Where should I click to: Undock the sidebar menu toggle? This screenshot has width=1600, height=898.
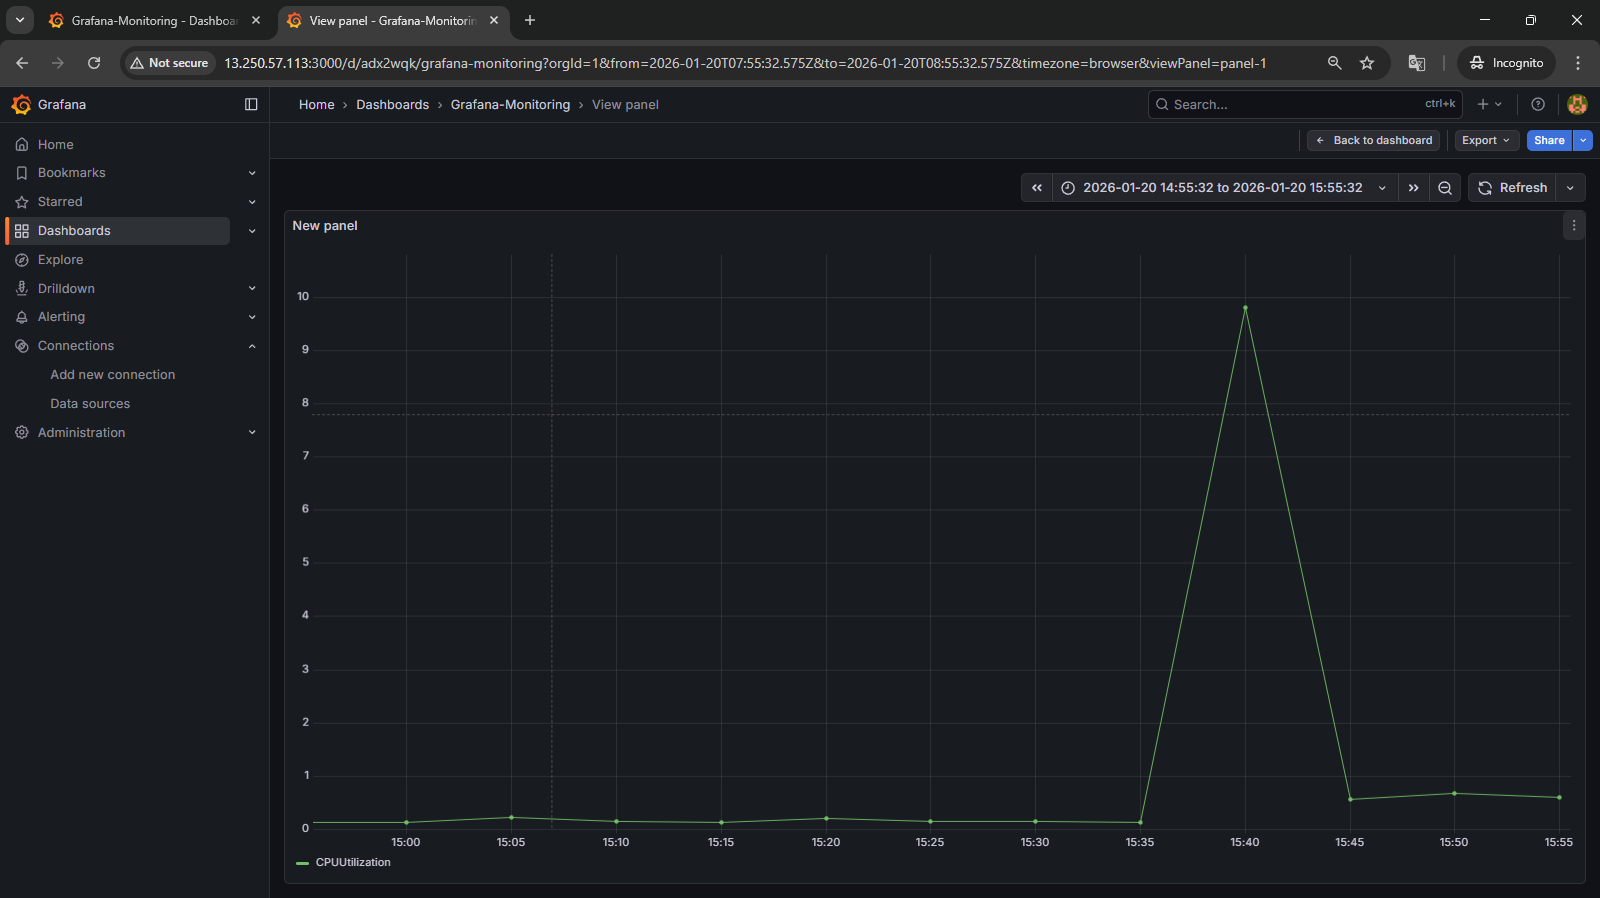click(x=251, y=104)
